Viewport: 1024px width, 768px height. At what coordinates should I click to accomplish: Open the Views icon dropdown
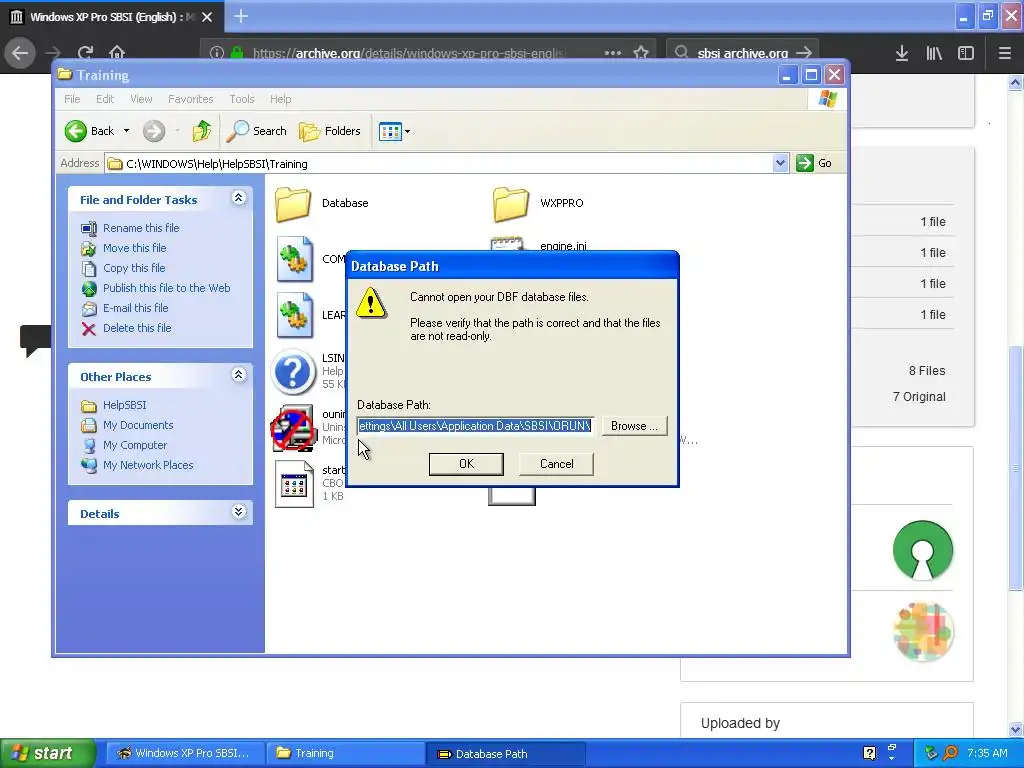[394, 131]
